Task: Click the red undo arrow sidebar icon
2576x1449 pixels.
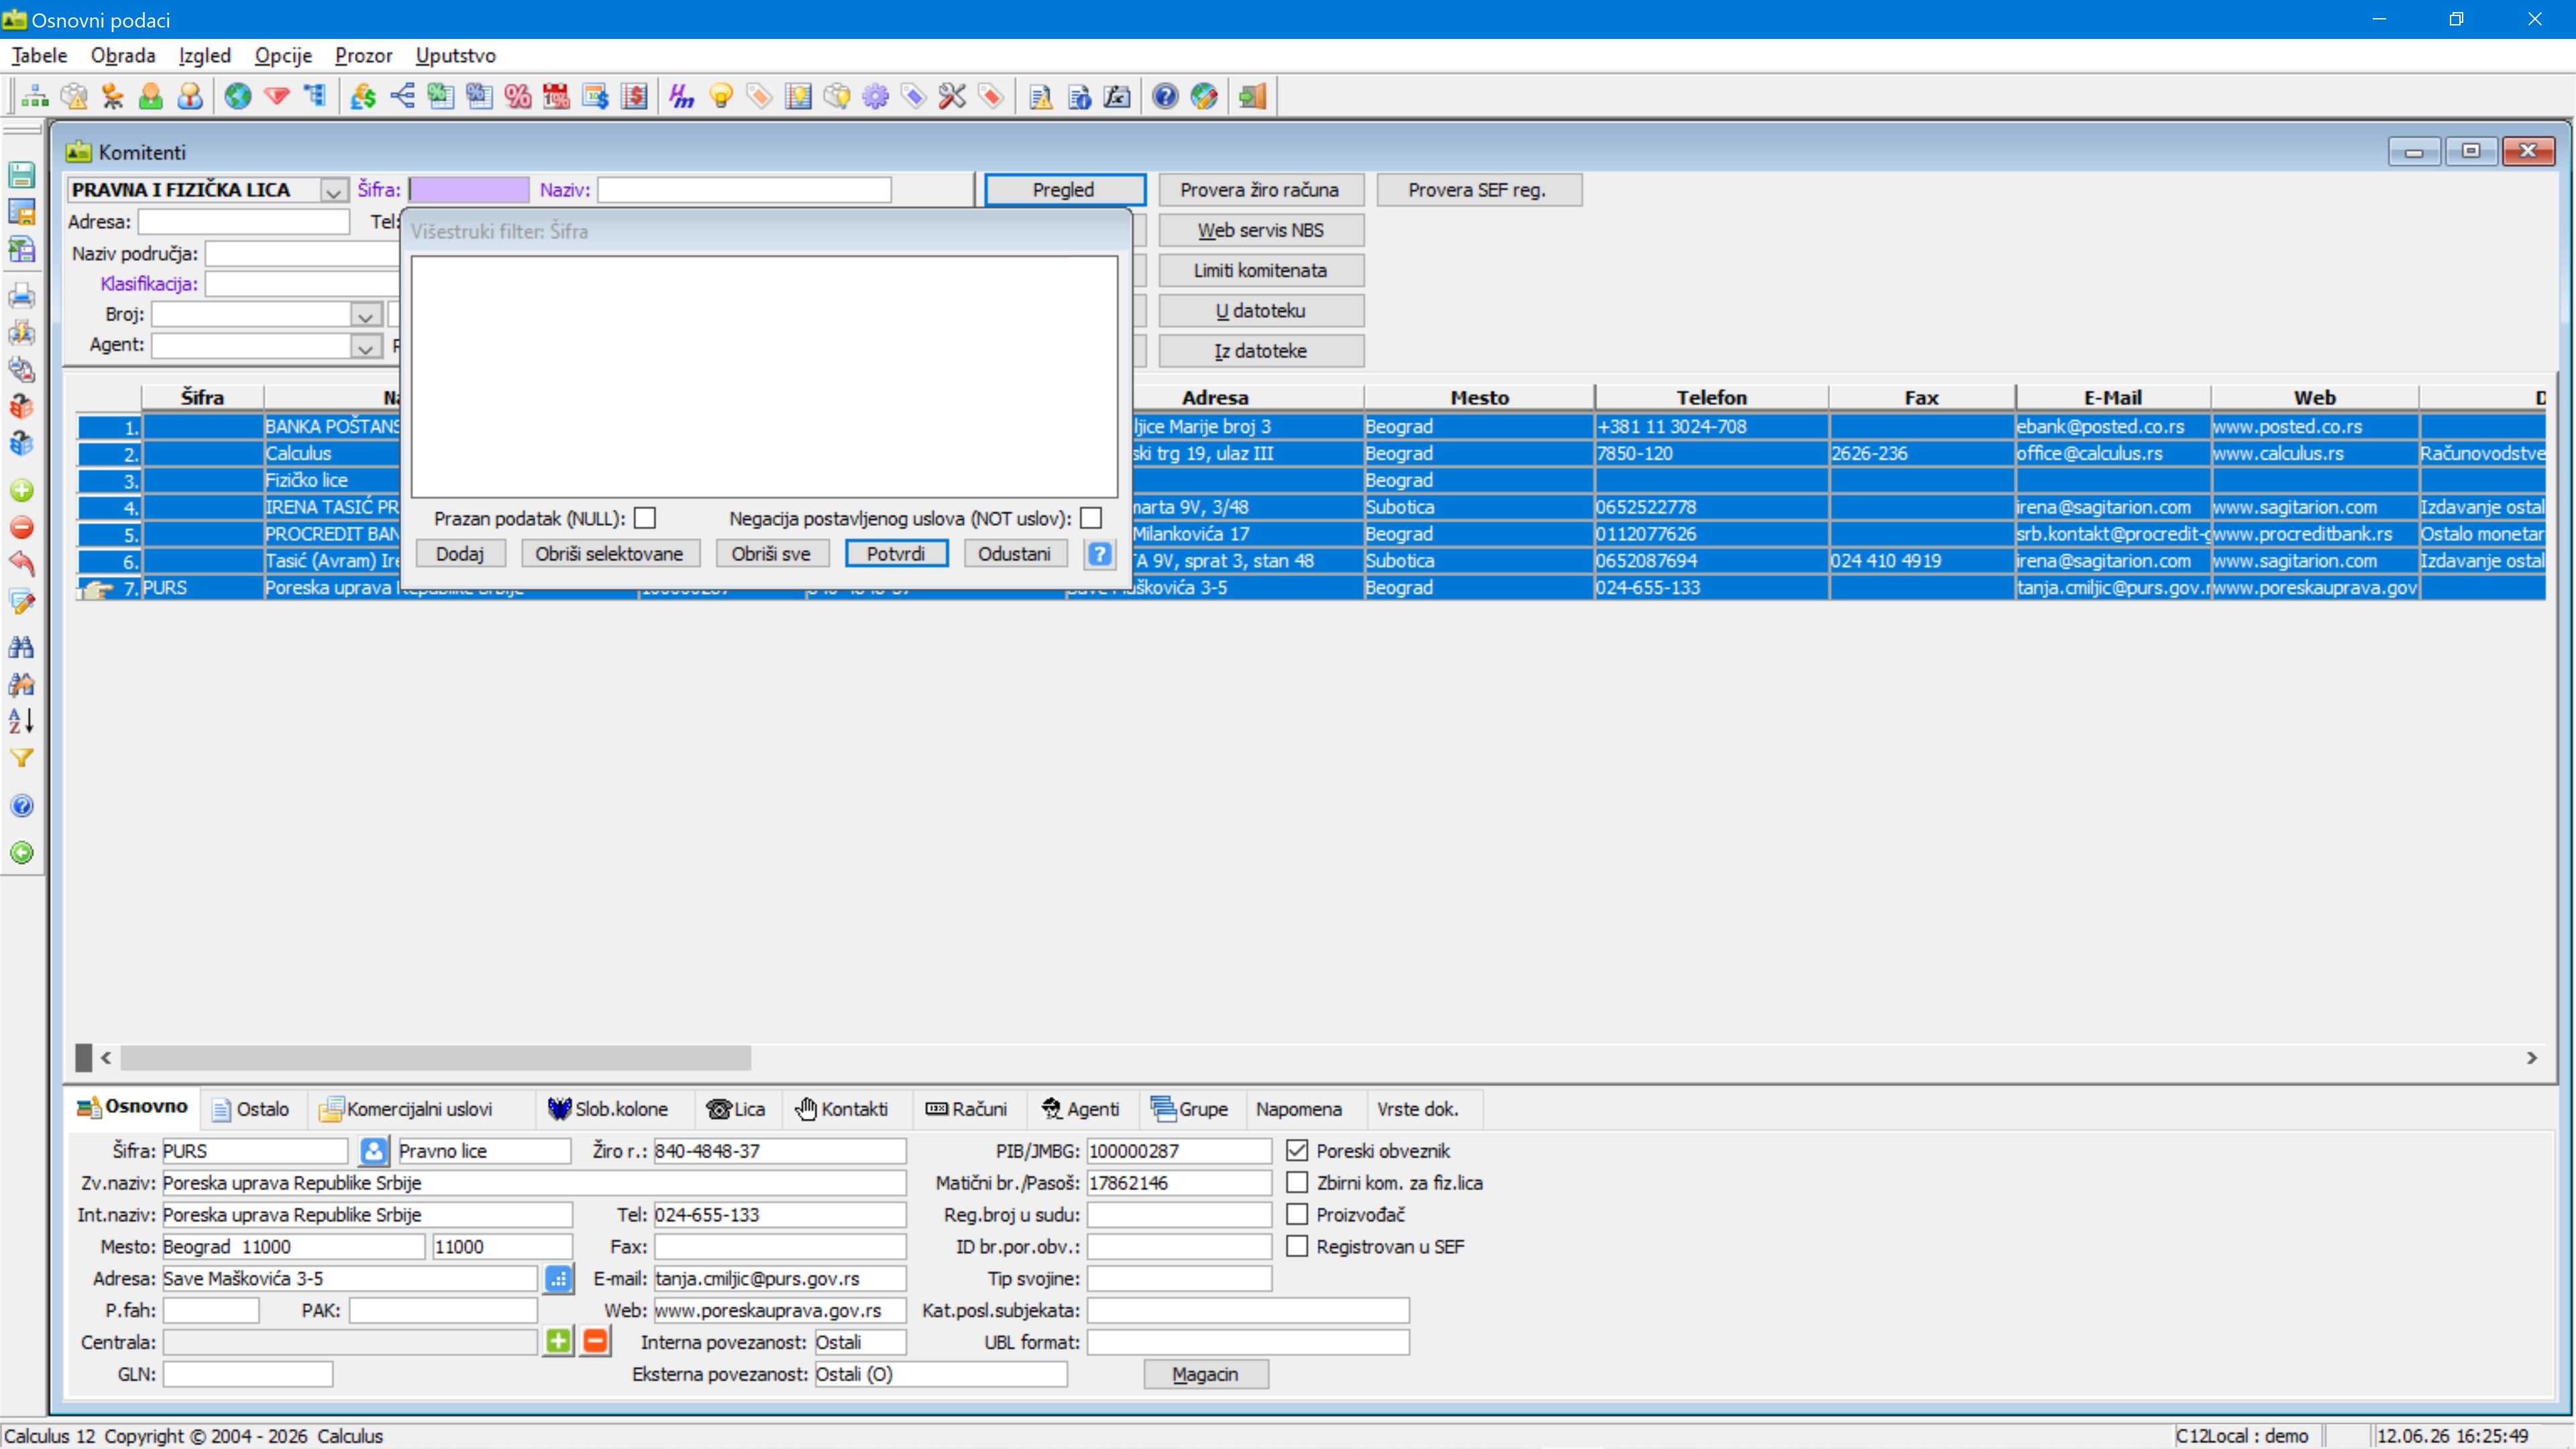Action: (22, 564)
